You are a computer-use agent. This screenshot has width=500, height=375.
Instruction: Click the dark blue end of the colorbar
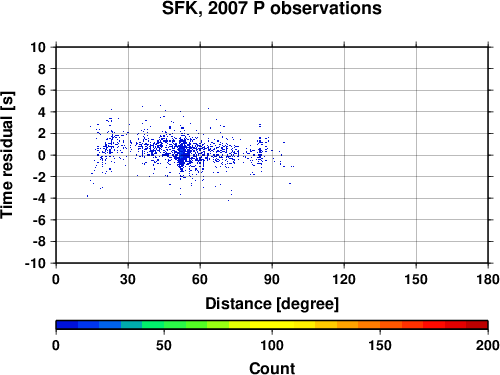pos(67,325)
